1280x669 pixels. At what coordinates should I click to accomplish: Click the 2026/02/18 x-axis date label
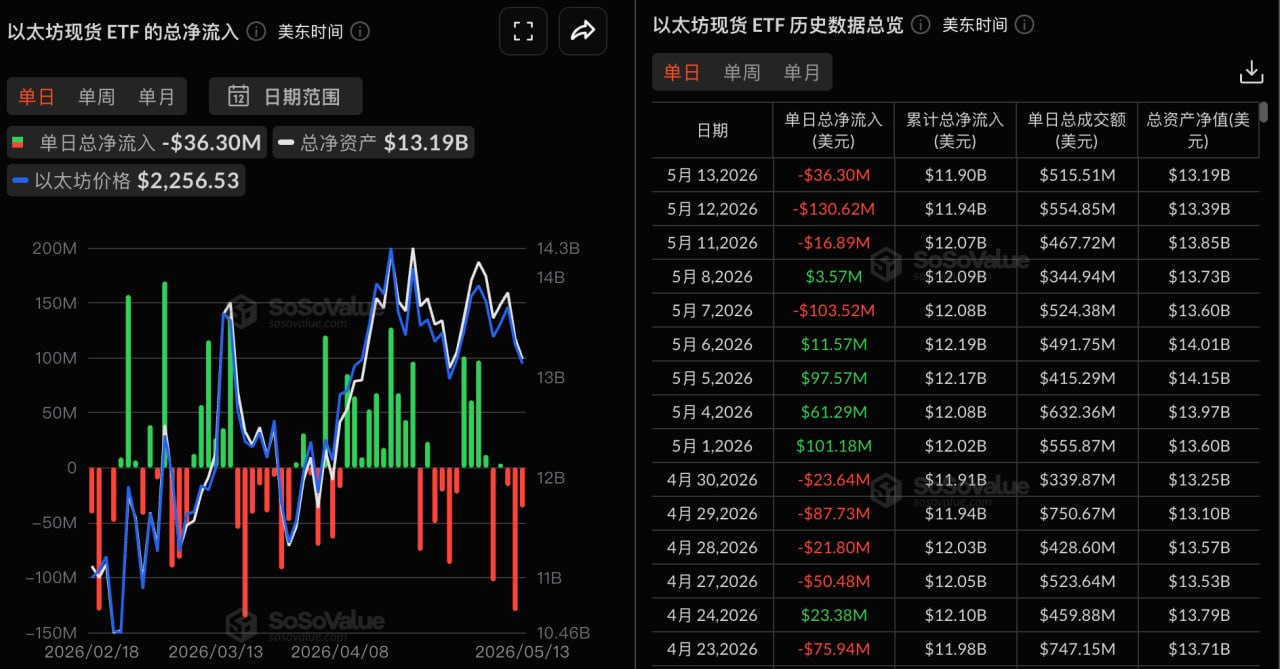tap(90, 652)
